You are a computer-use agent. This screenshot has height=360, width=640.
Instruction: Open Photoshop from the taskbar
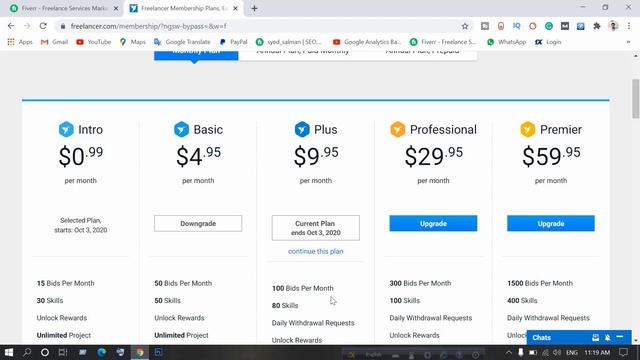159,352
